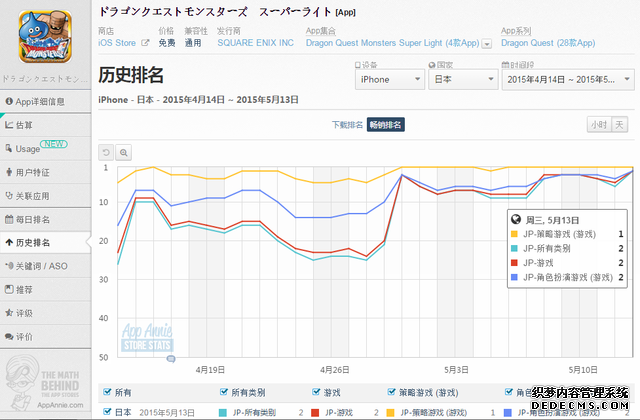Click the 估算 chart icon
Image resolution: width=640 pixels, height=420 pixels.
(x=9, y=124)
